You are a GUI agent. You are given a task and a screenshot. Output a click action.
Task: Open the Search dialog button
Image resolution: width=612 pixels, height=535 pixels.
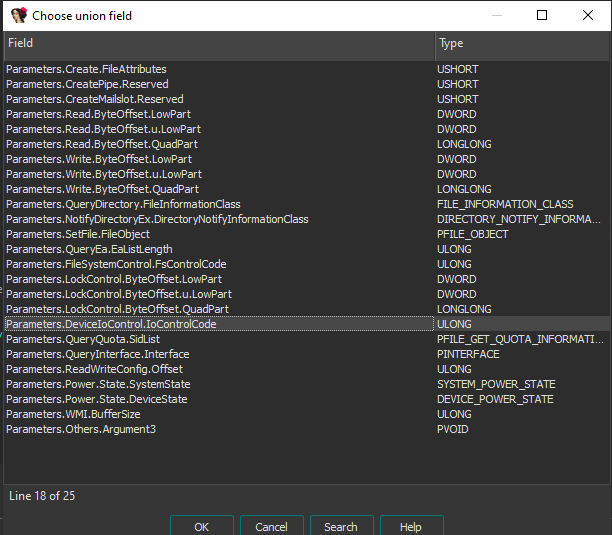pyautogui.click(x=340, y=526)
